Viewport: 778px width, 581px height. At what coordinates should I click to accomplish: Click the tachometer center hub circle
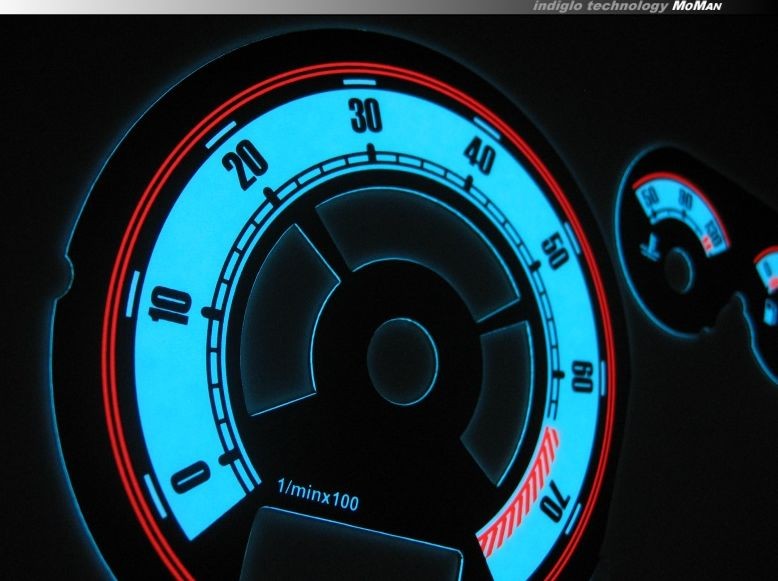point(402,362)
